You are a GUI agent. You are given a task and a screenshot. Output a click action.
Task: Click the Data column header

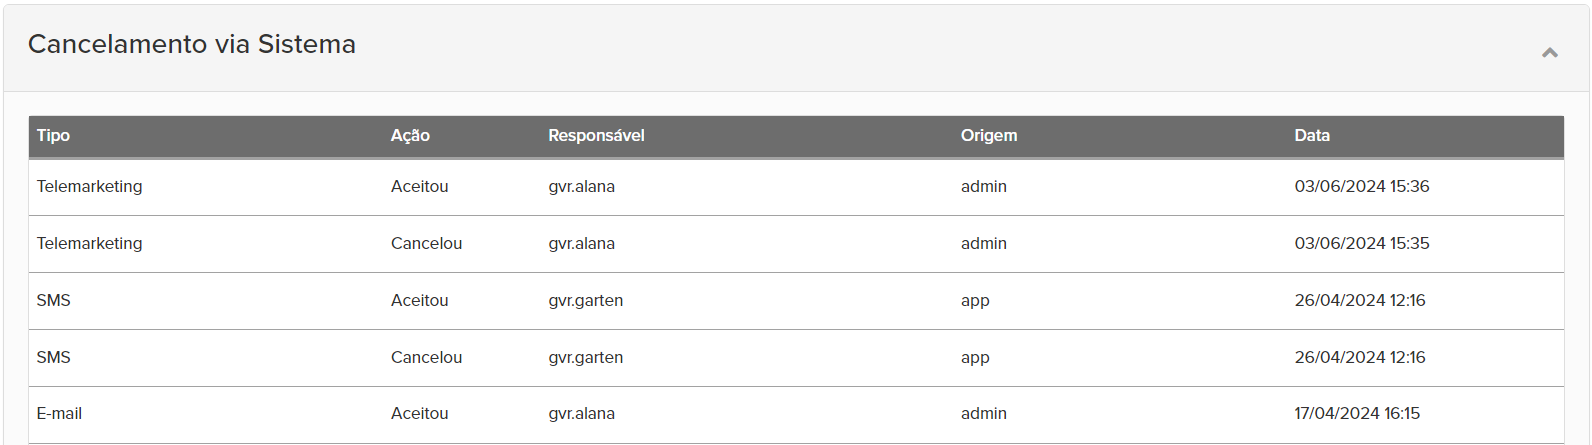coord(1312,135)
